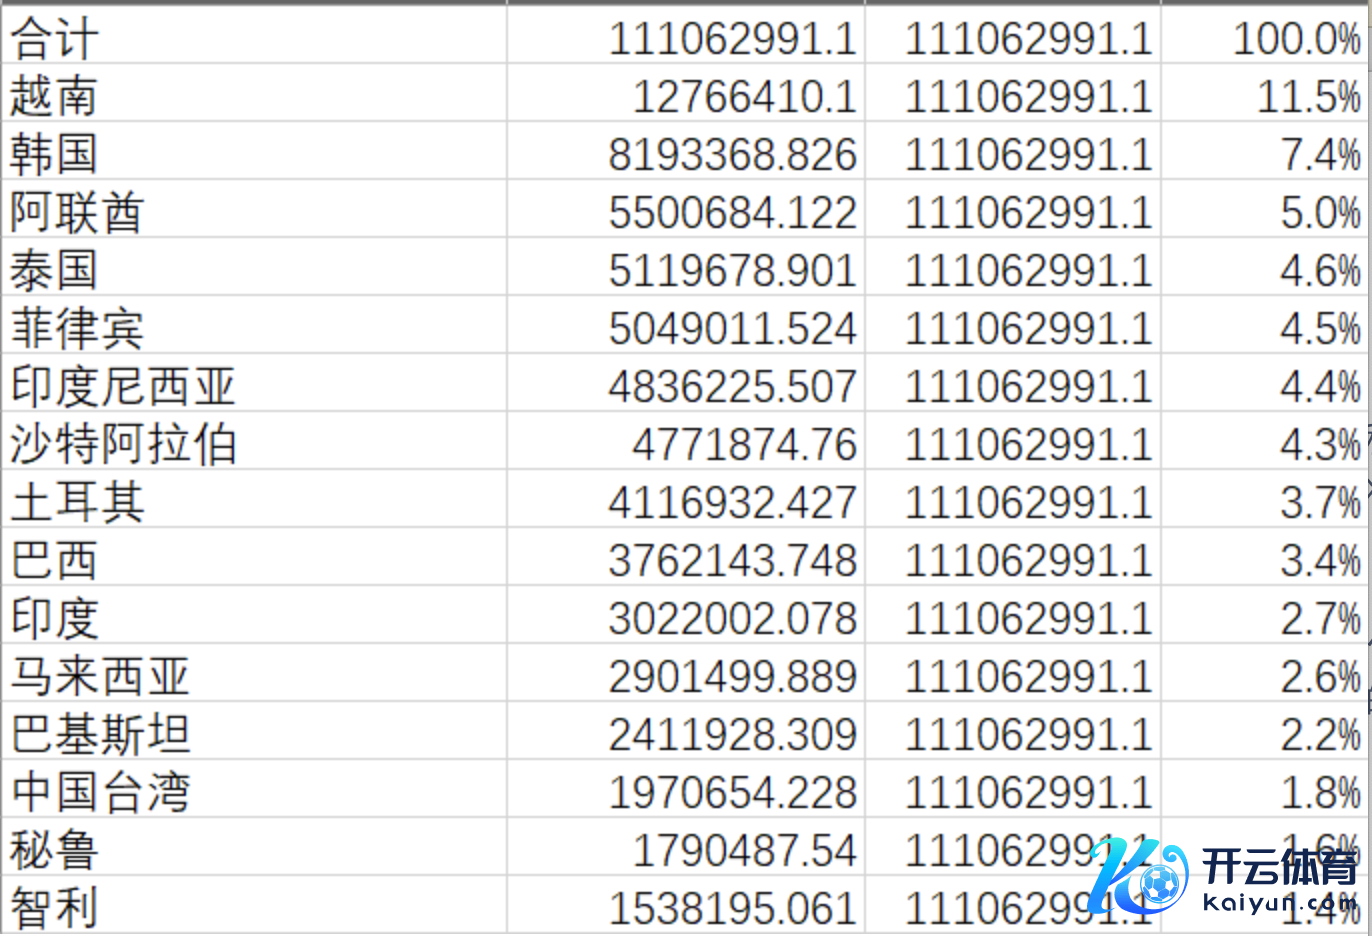Select the 土耳其 country cell
1372x936 pixels.
[x=77, y=503]
